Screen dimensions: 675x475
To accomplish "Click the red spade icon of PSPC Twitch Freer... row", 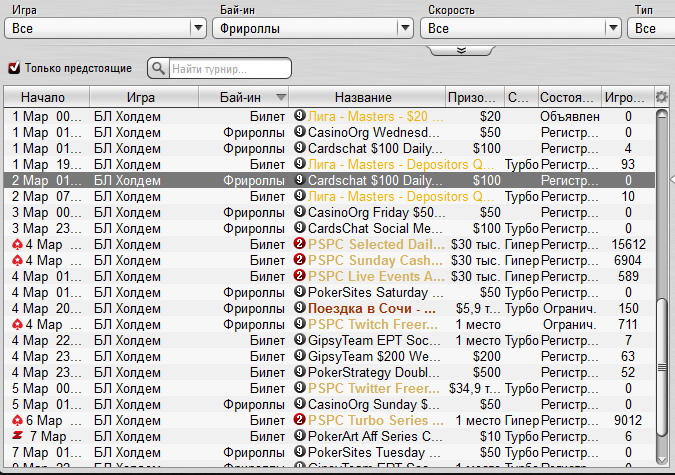I will tap(17, 324).
